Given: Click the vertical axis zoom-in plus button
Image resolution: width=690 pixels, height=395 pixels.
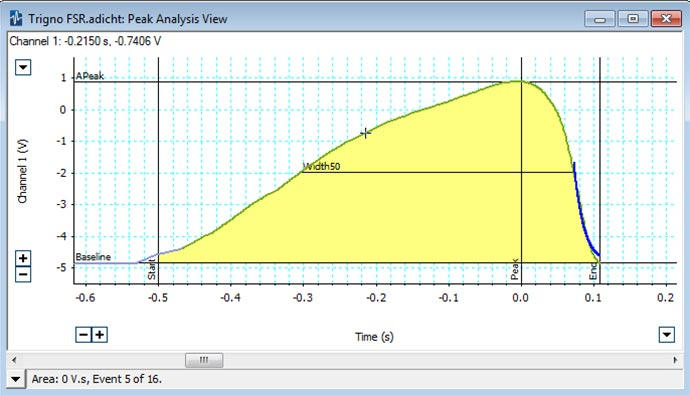Looking at the screenshot, I should (x=23, y=258).
